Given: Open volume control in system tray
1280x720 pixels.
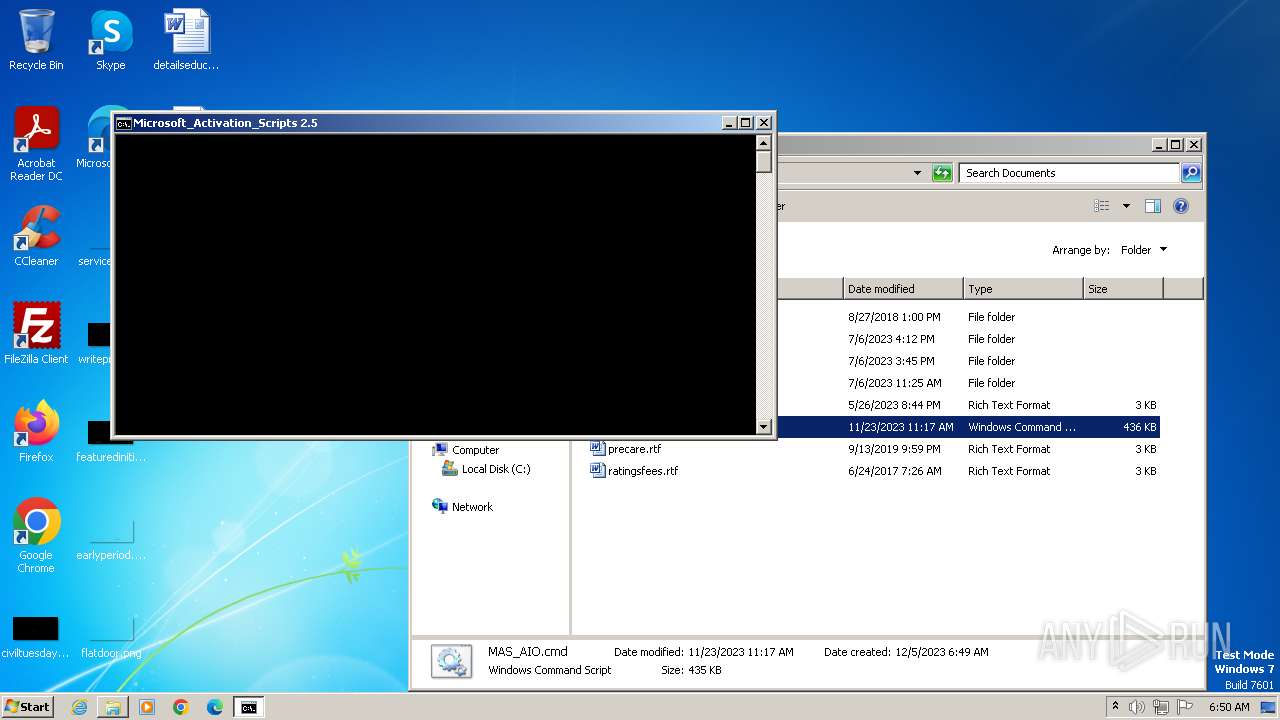Looking at the screenshot, I should [1137, 707].
